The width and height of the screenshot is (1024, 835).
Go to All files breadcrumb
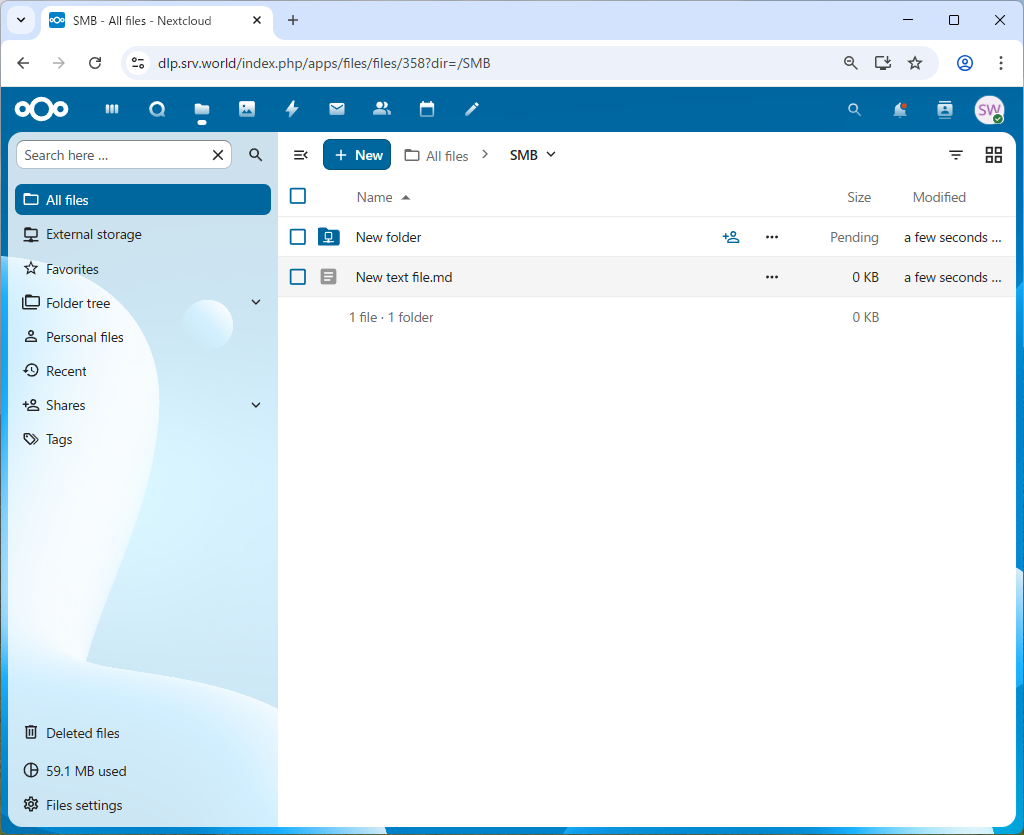tap(437, 155)
